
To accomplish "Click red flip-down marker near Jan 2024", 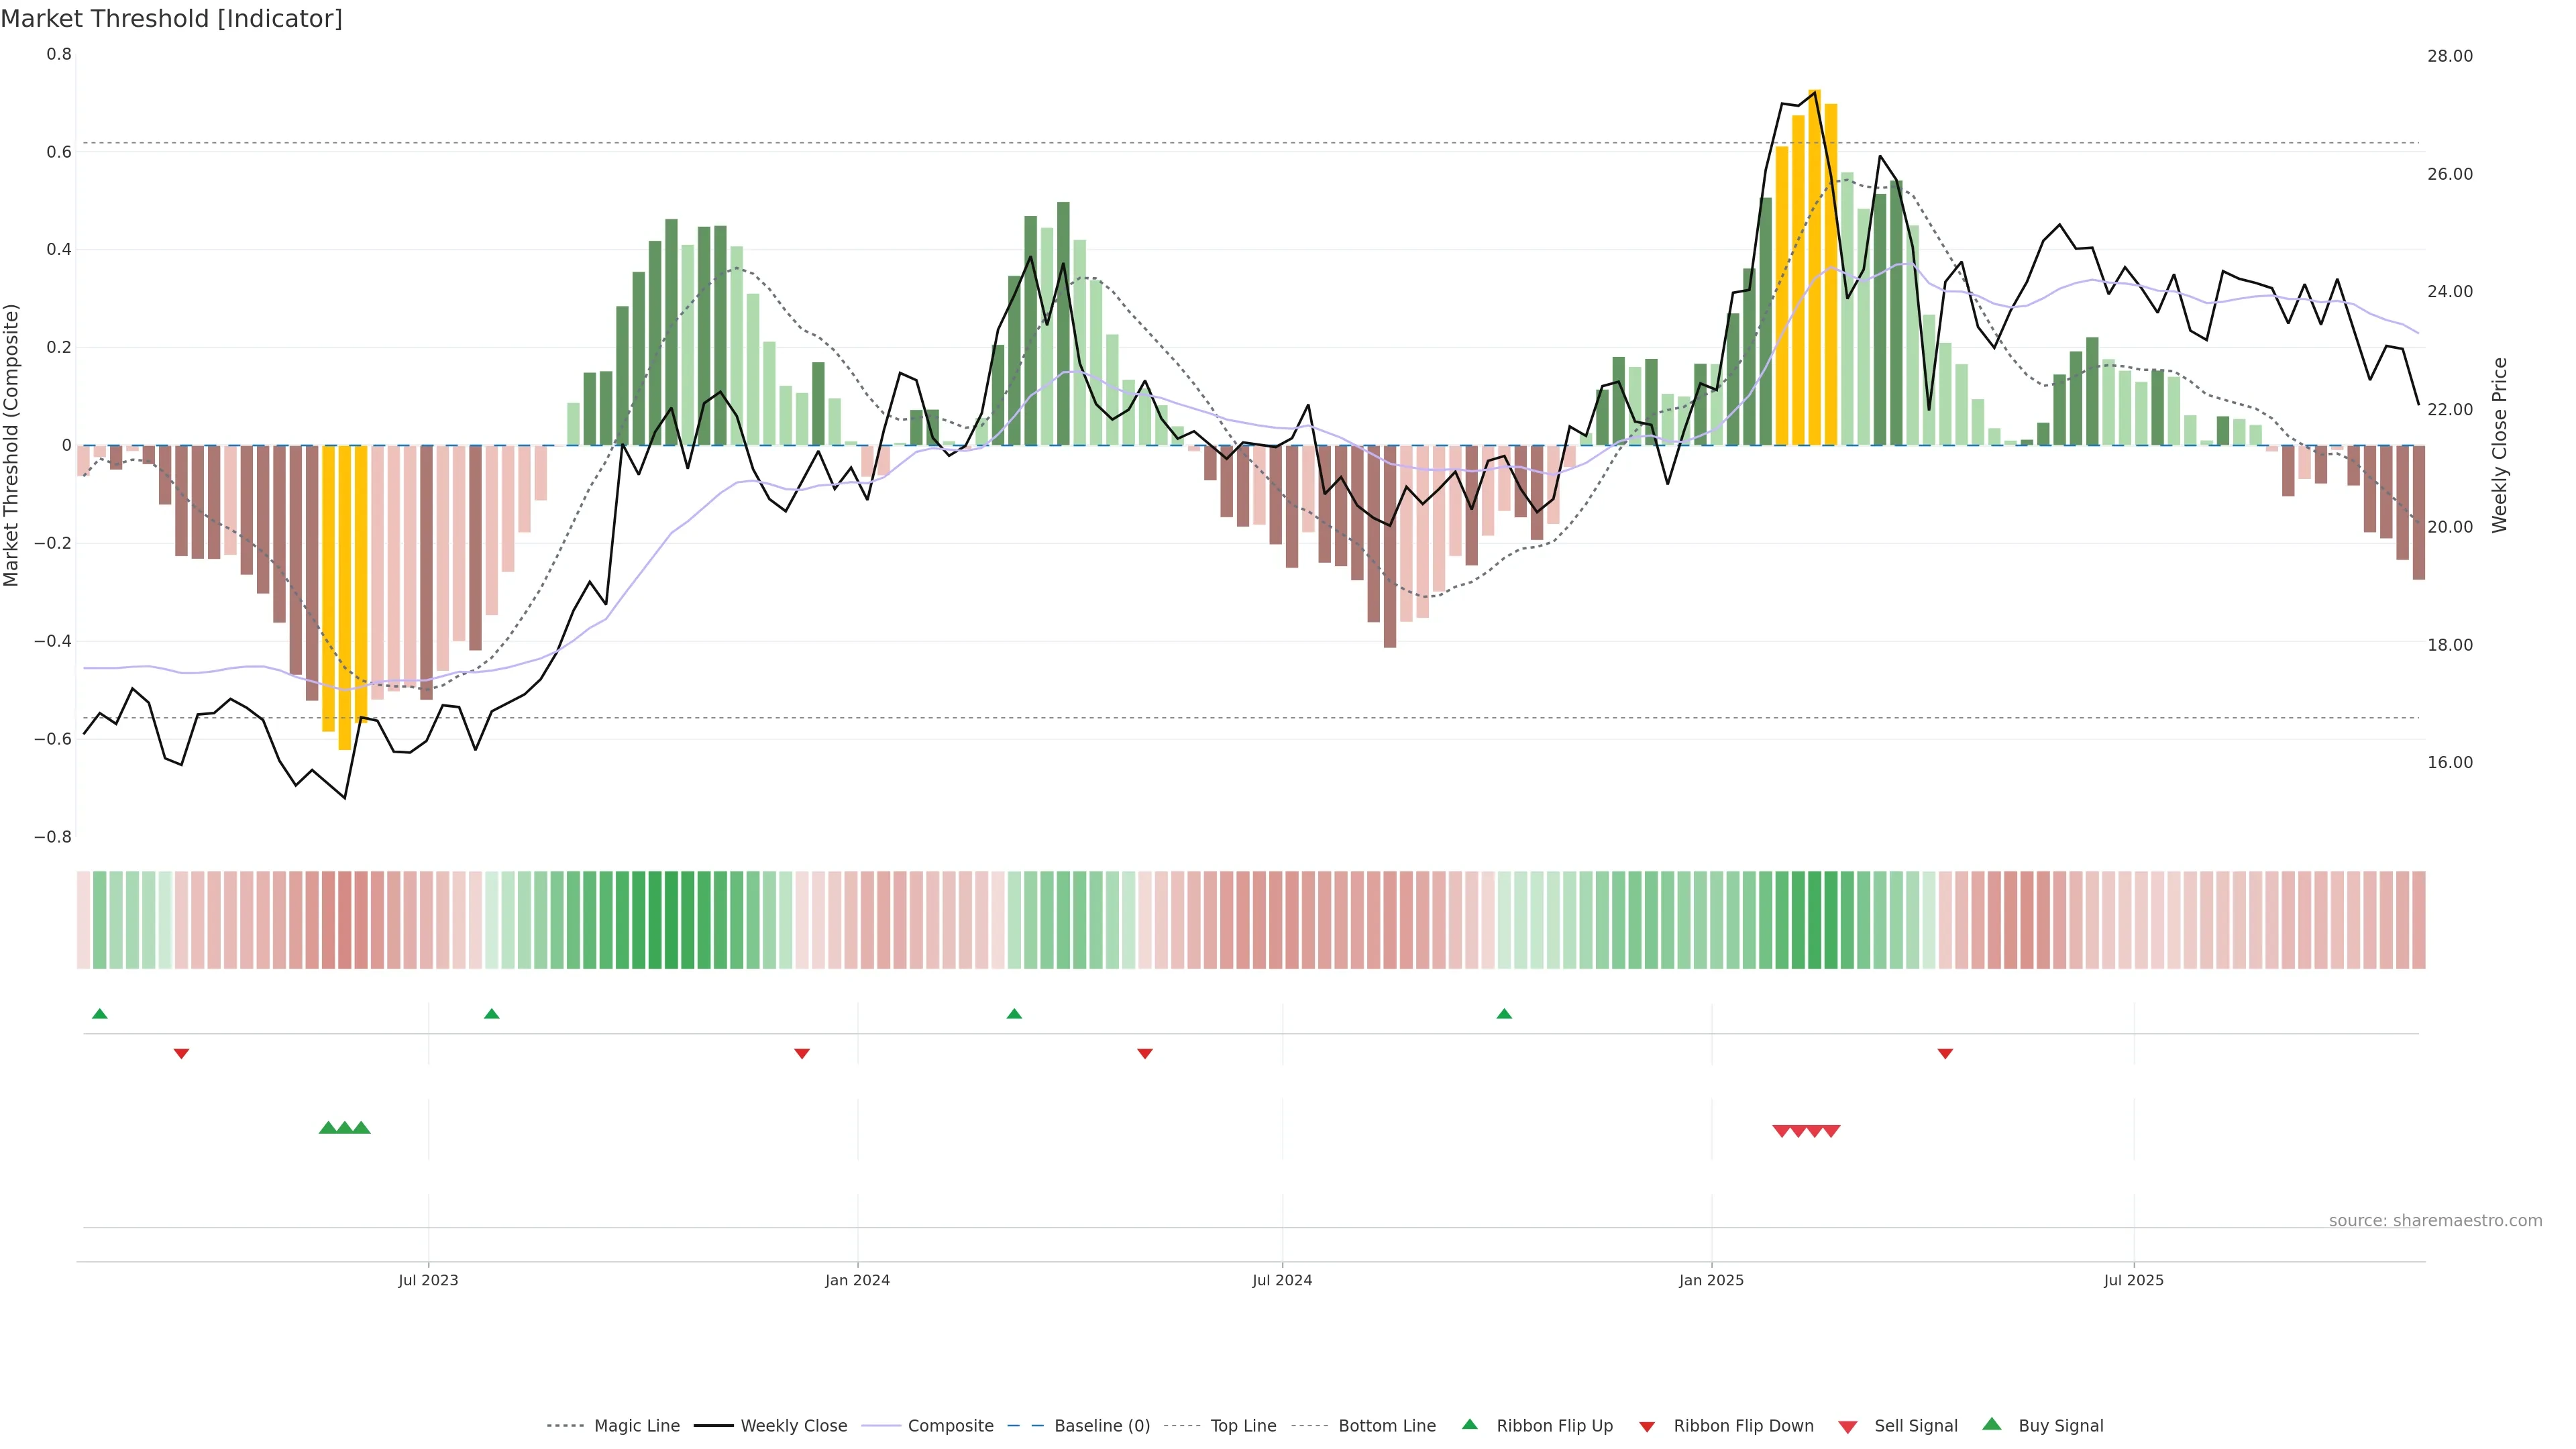I will coord(802,1053).
